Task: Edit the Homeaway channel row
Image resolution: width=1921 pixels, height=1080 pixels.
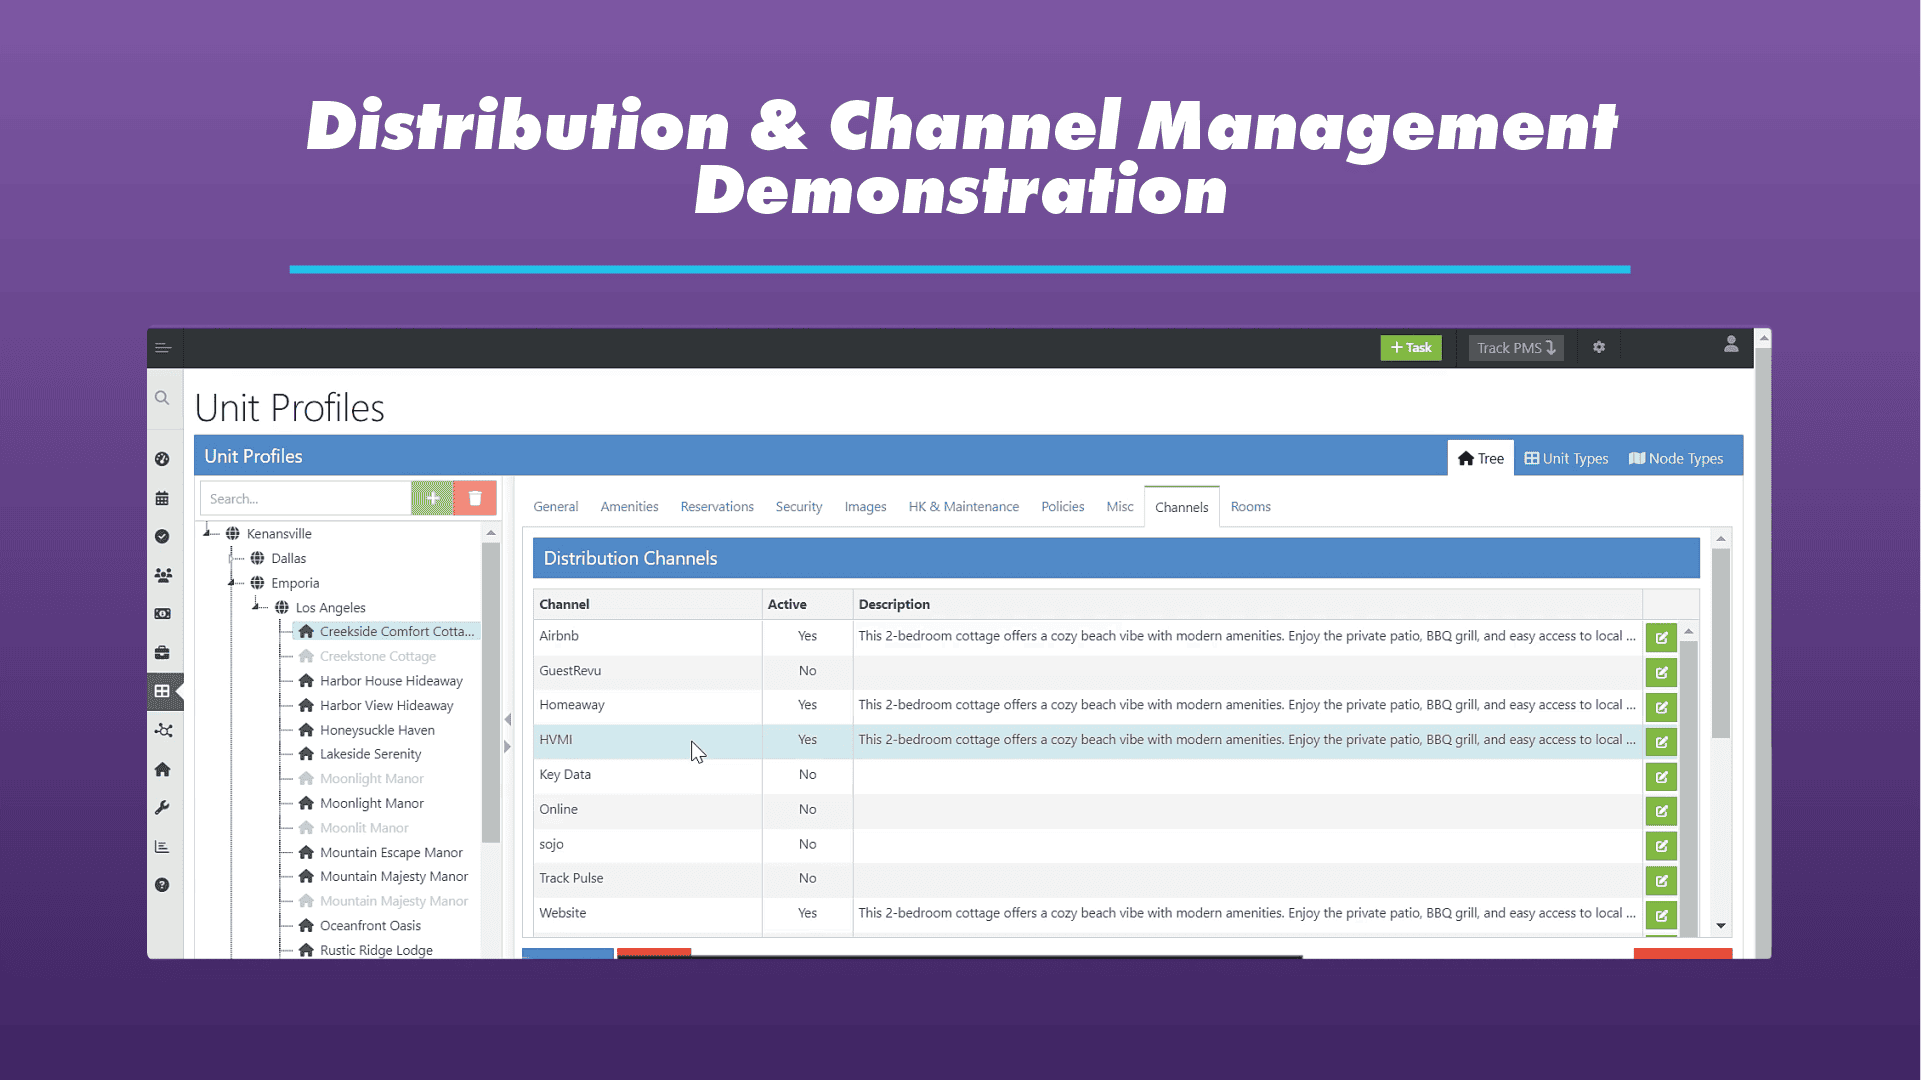Action: pos(1661,708)
